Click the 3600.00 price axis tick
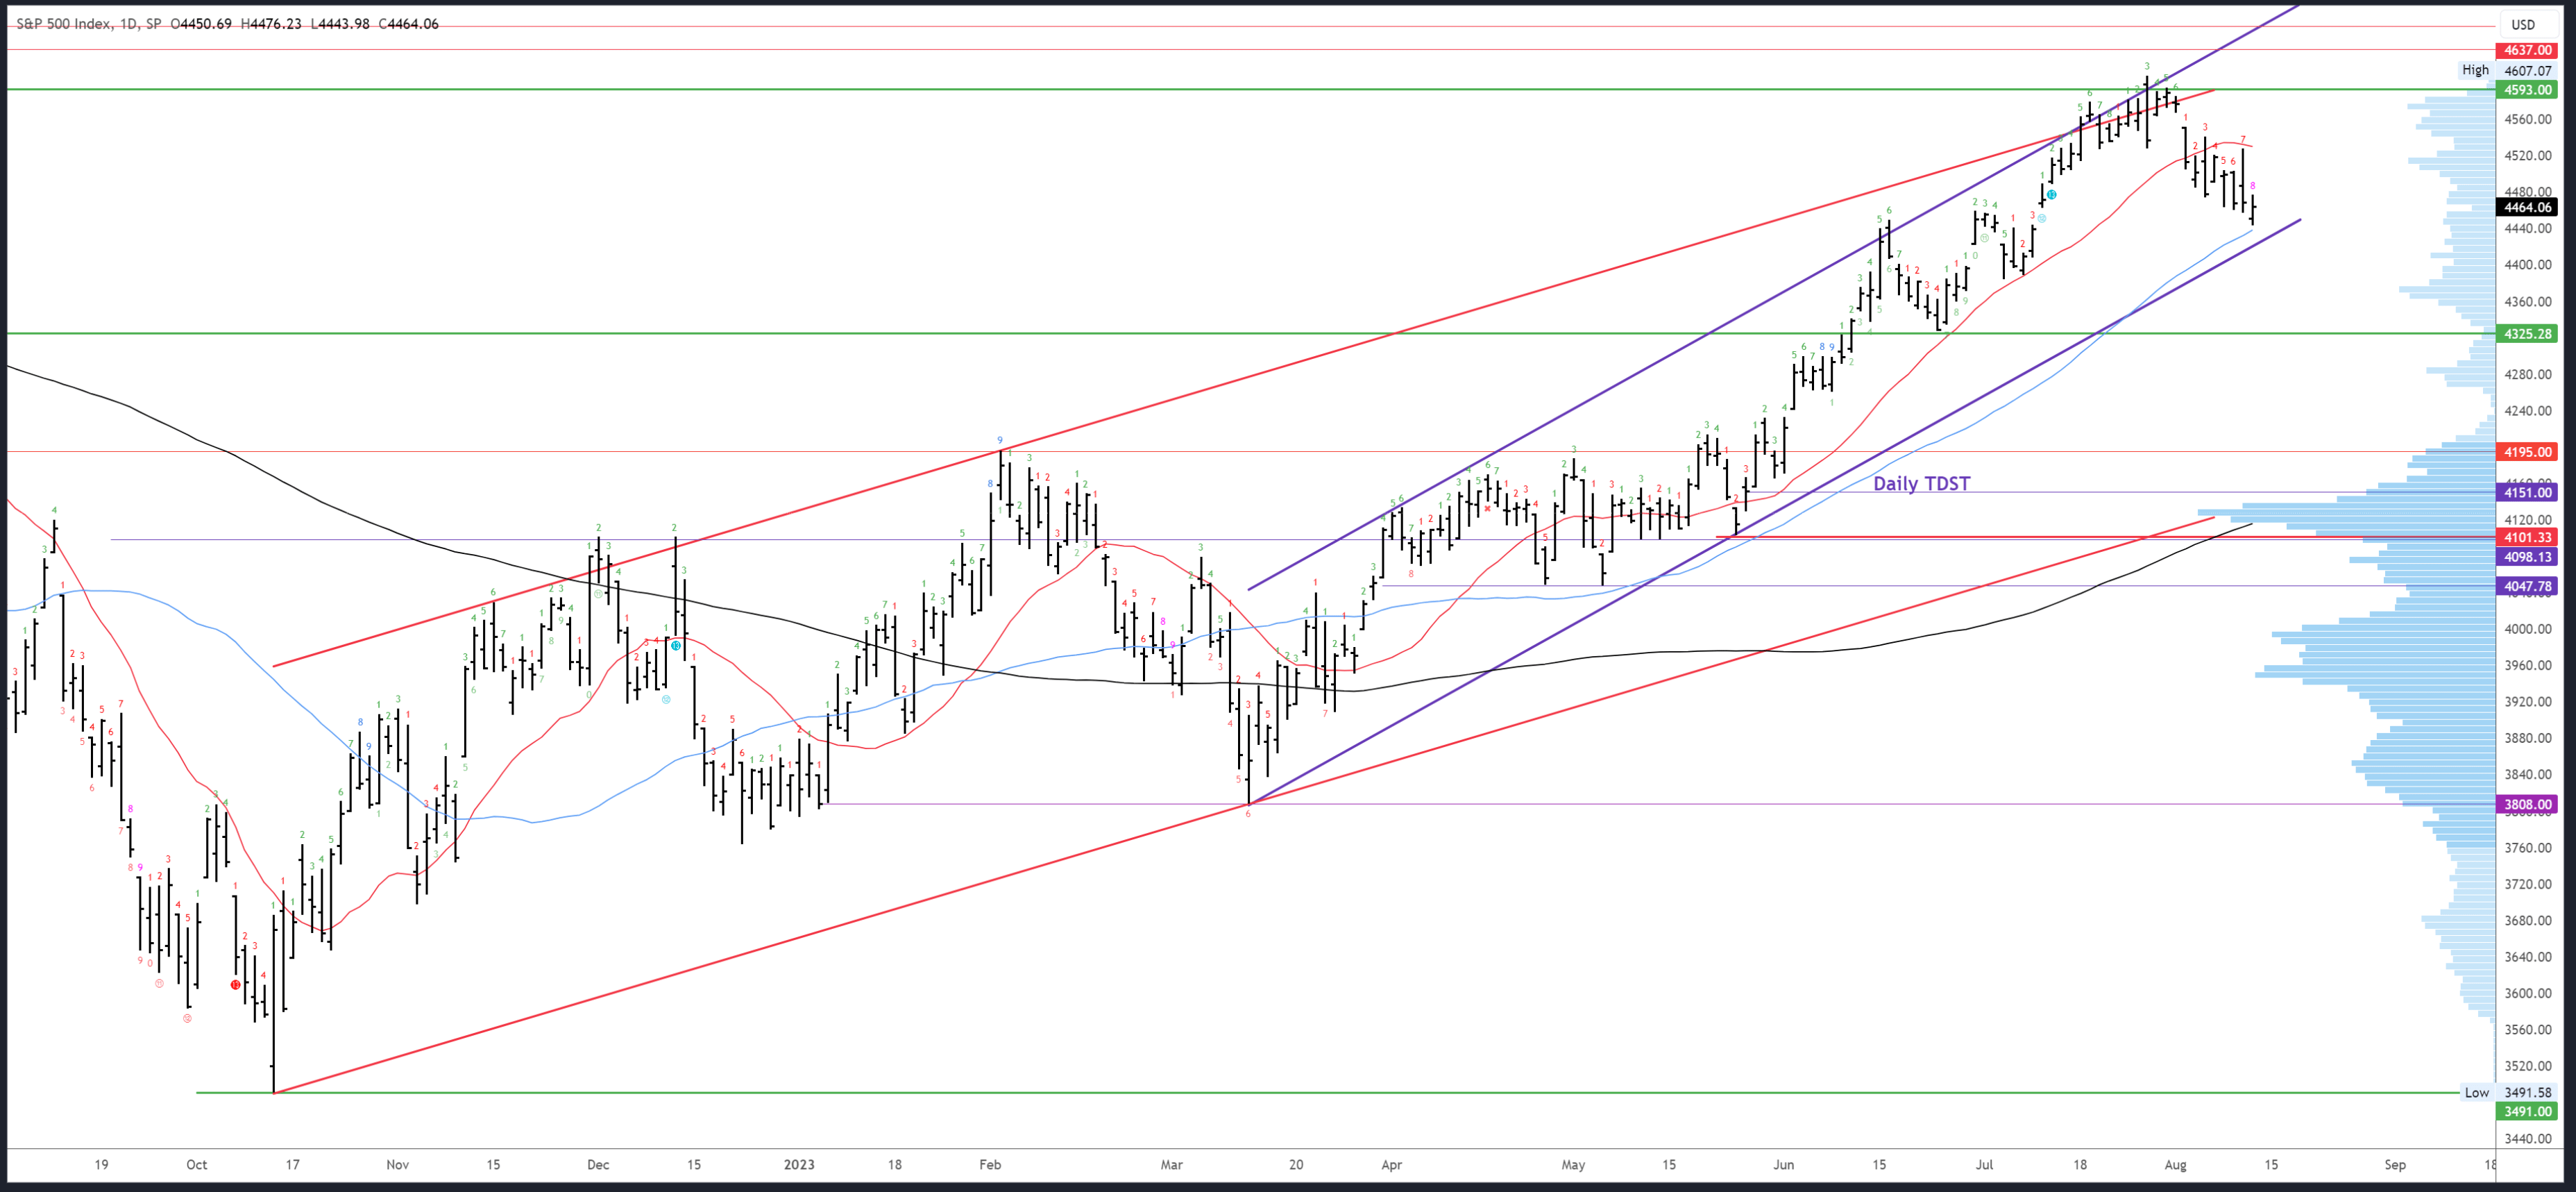 point(2527,993)
